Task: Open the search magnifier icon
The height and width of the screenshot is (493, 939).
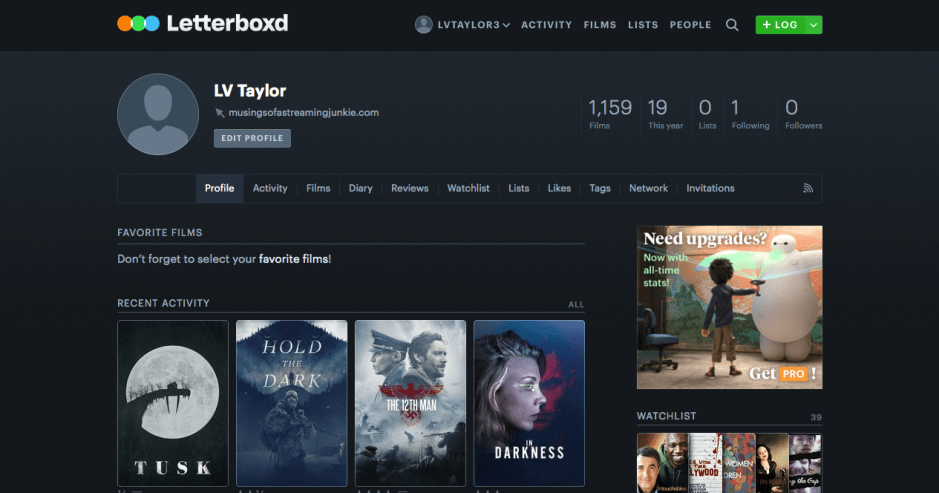Action: click(x=733, y=25)
